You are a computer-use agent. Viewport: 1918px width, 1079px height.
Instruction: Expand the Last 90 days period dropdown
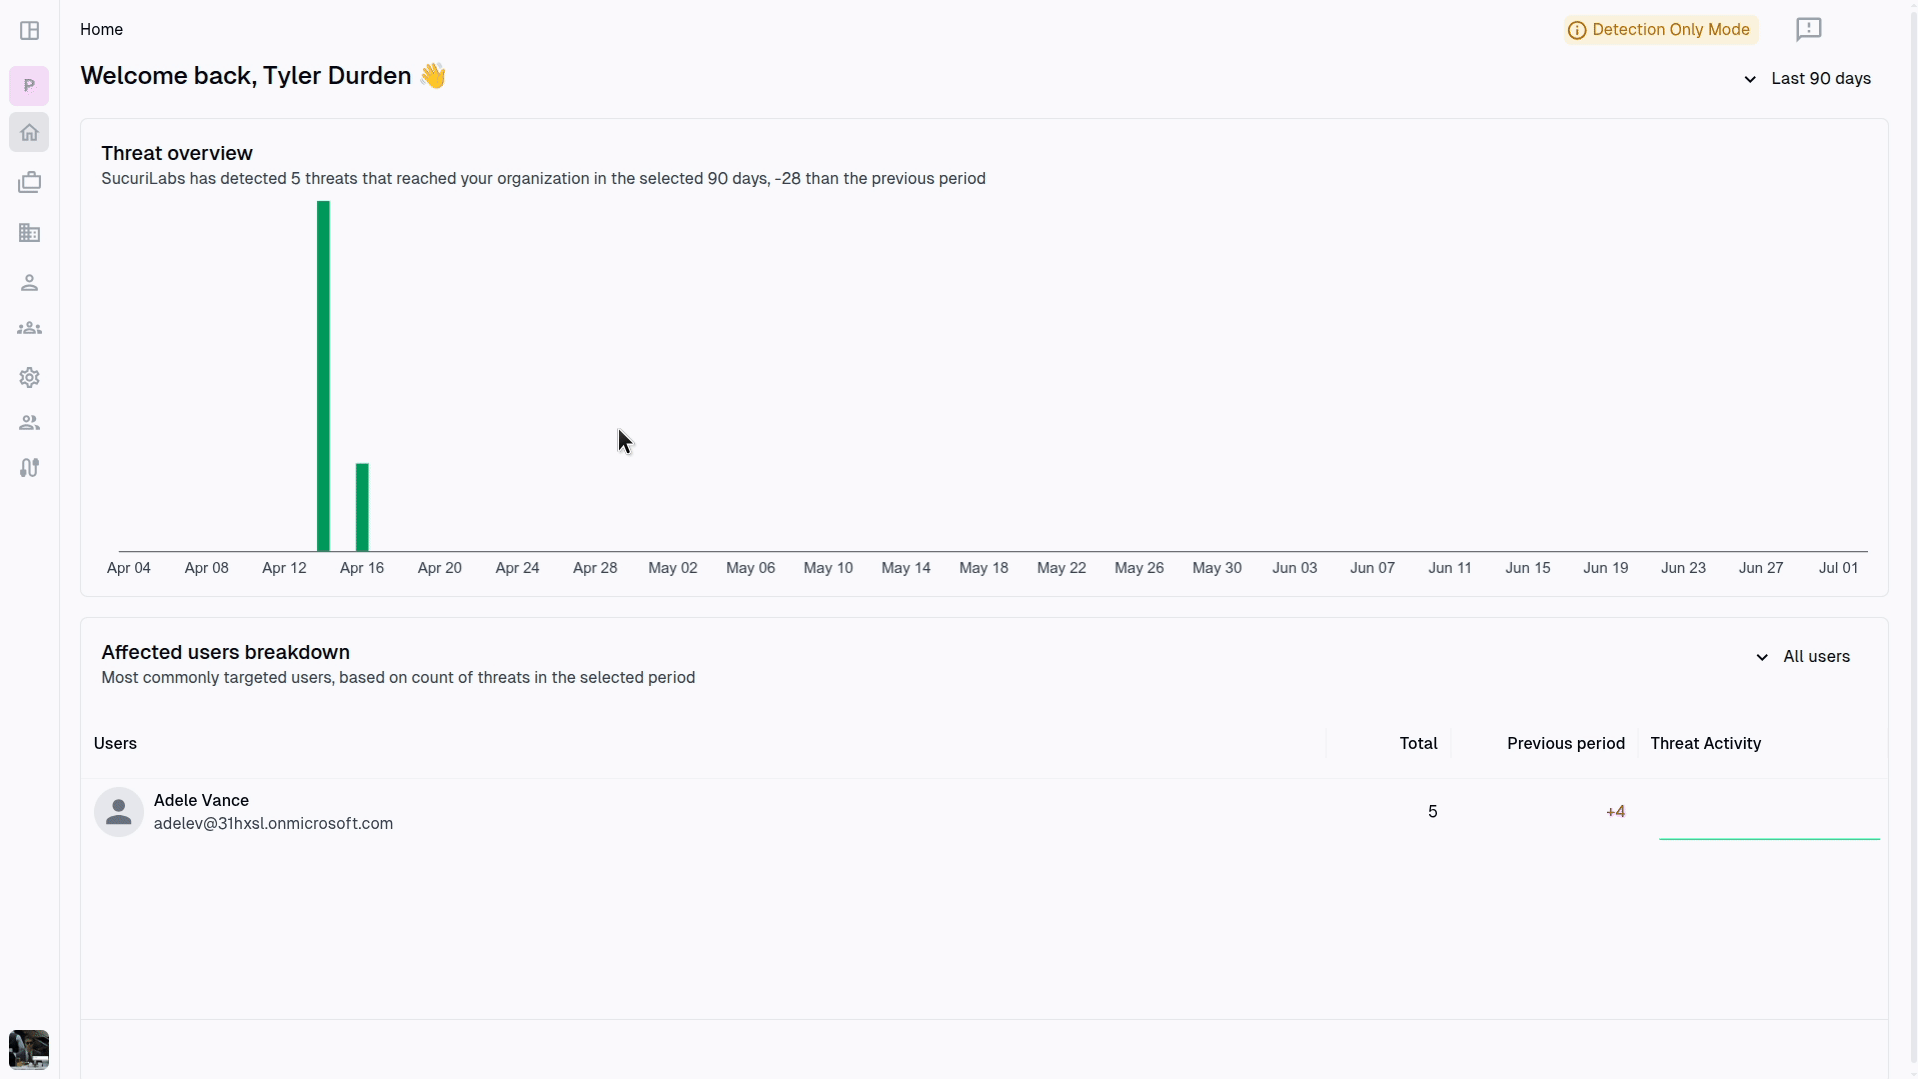coord(1807,79)
